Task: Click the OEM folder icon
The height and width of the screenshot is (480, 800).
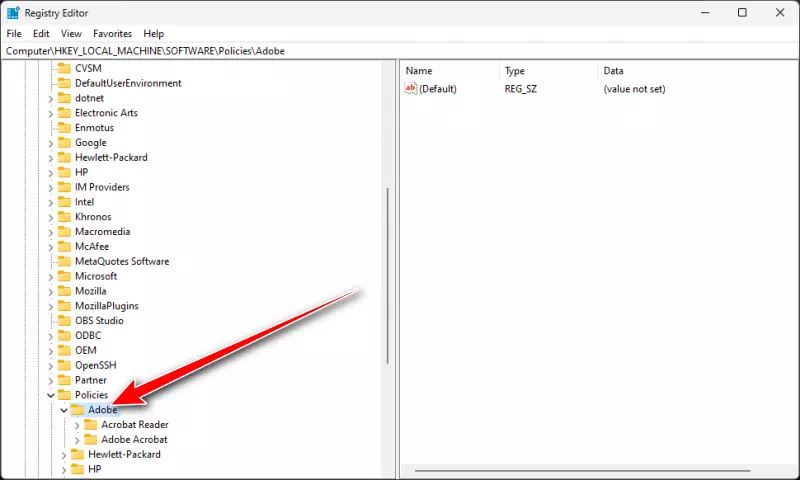Action: (x=64, y=350)
